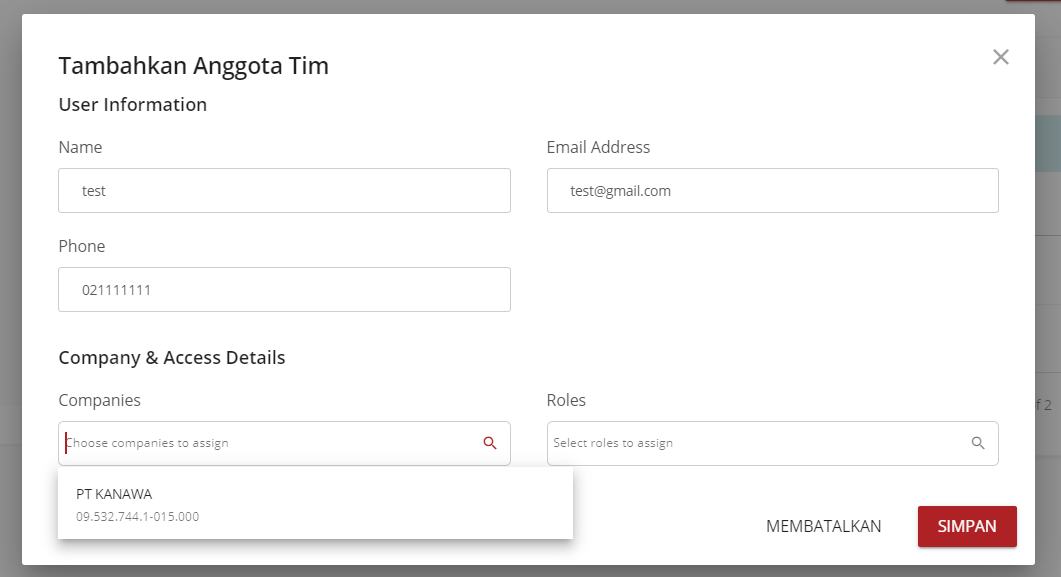This screenshot has width=1061, height=577.
Task: Click the Name field label
Action: pyautogui.click(x=80, y=147)
